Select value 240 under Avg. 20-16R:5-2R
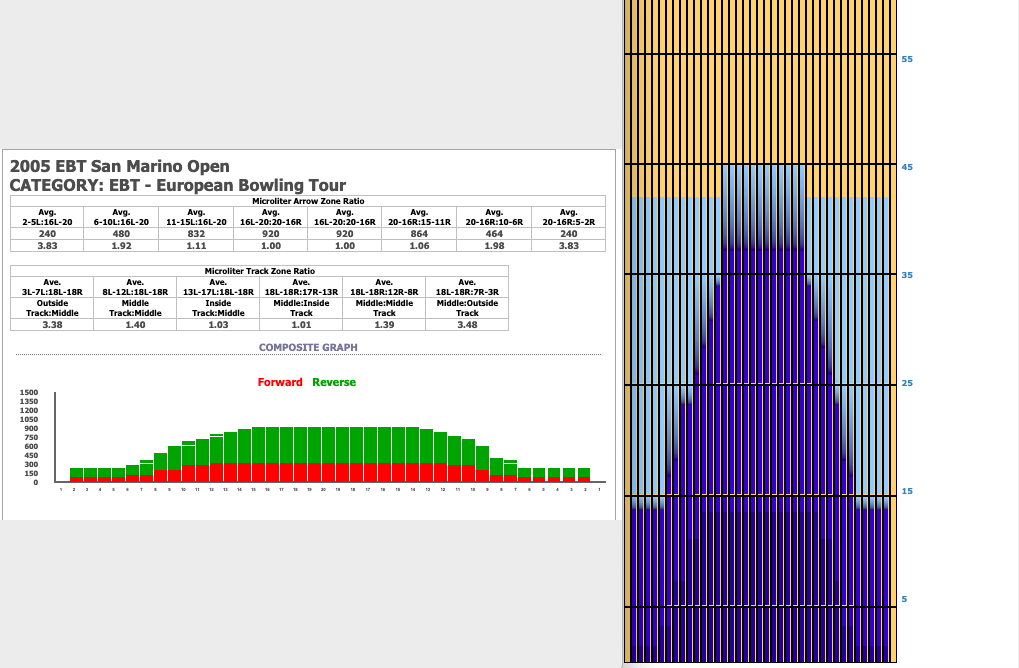This screenshot has height=668, width=1019. click(569, 234)
